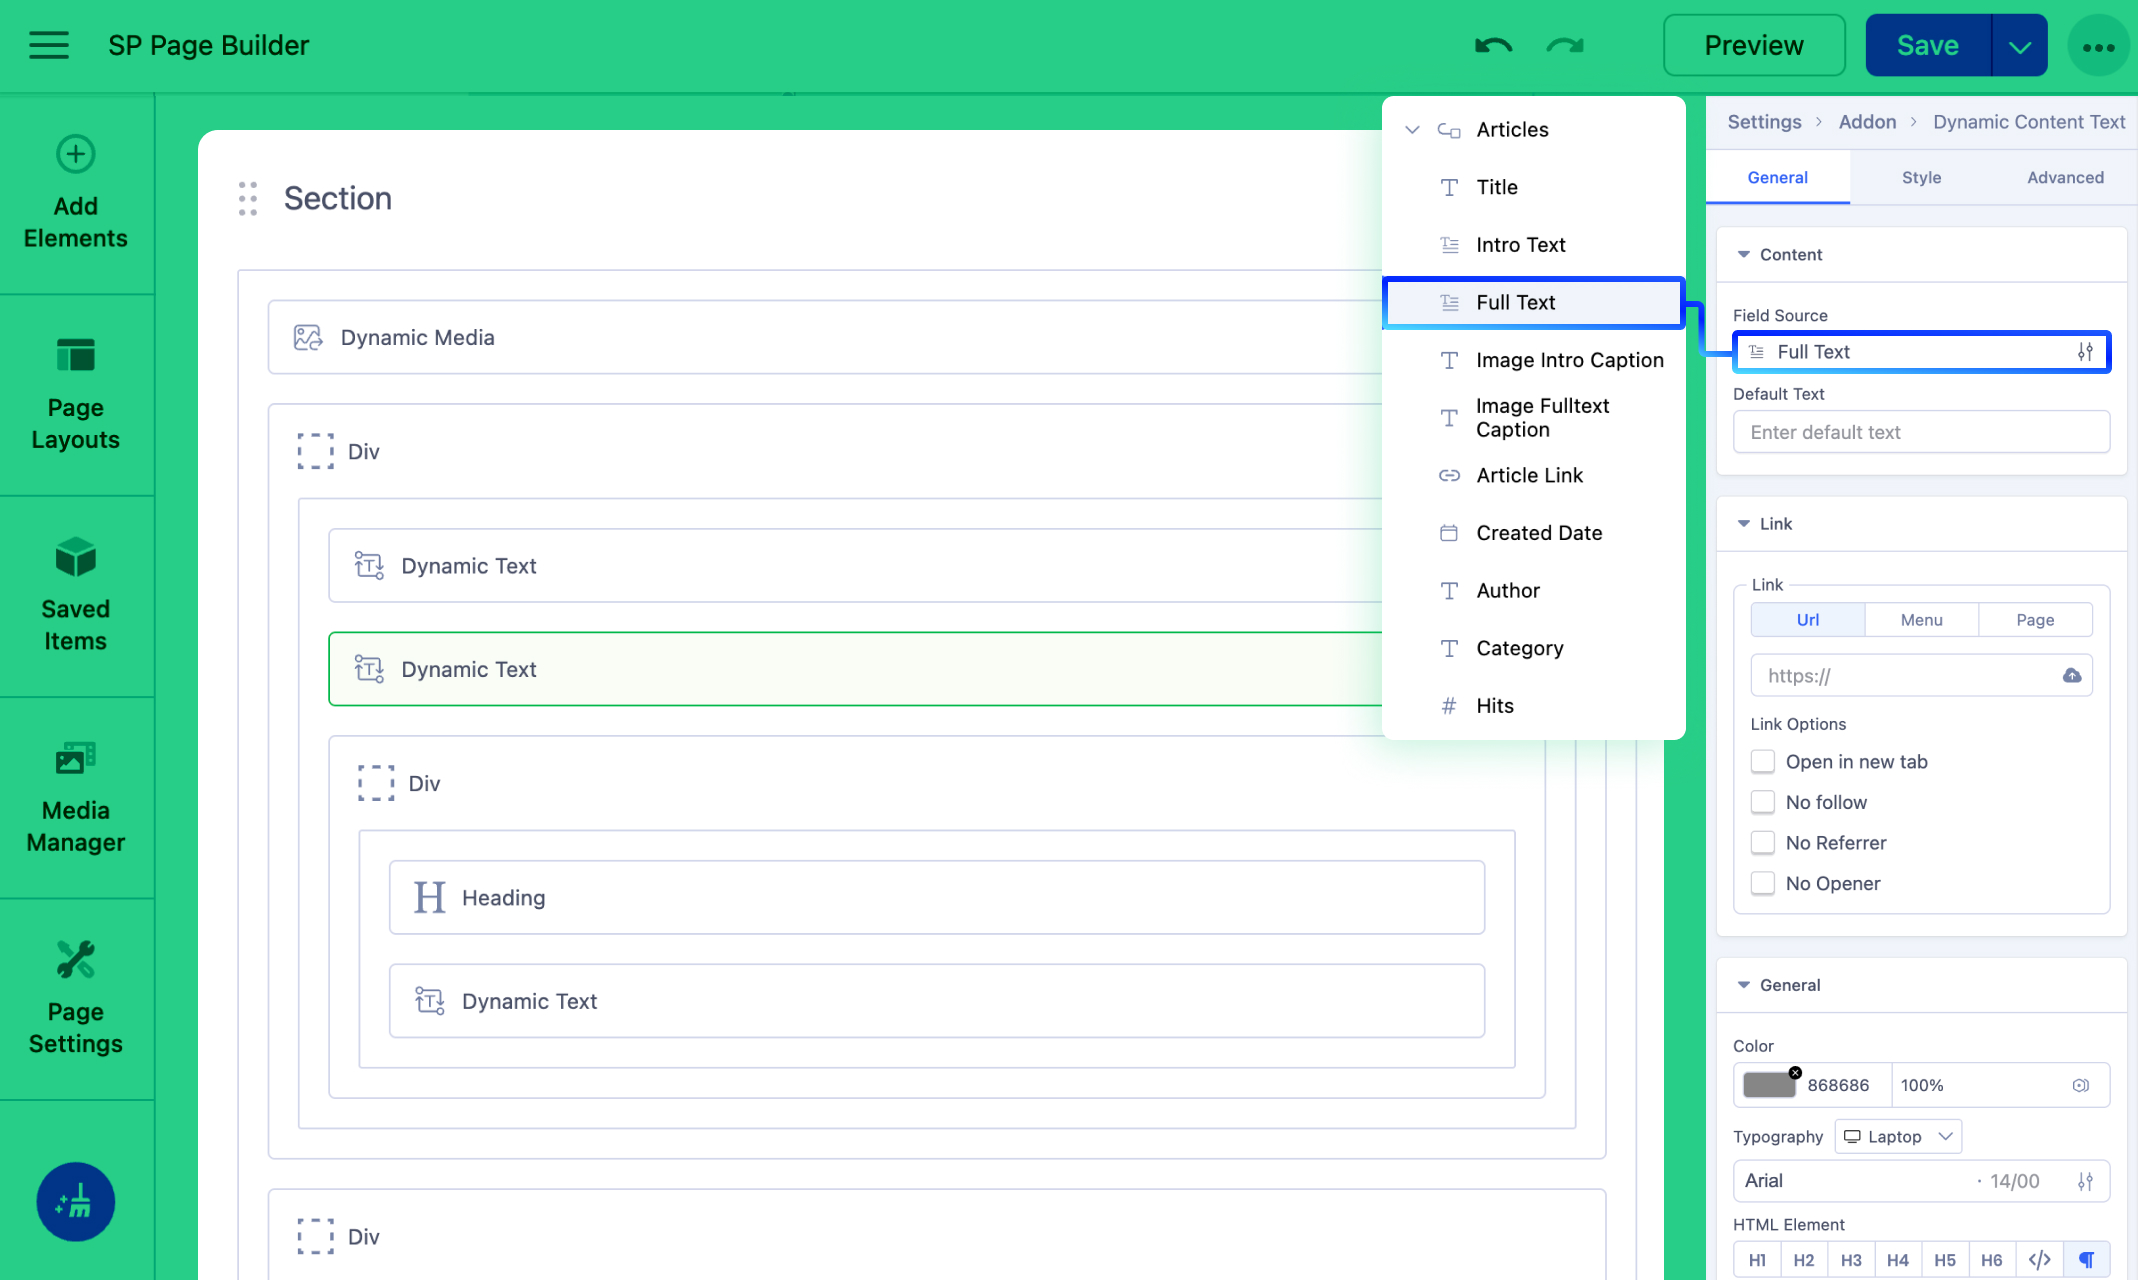Click the undo arrow icon
The image size is (2138, 1280).
(x=1493, y=46)
